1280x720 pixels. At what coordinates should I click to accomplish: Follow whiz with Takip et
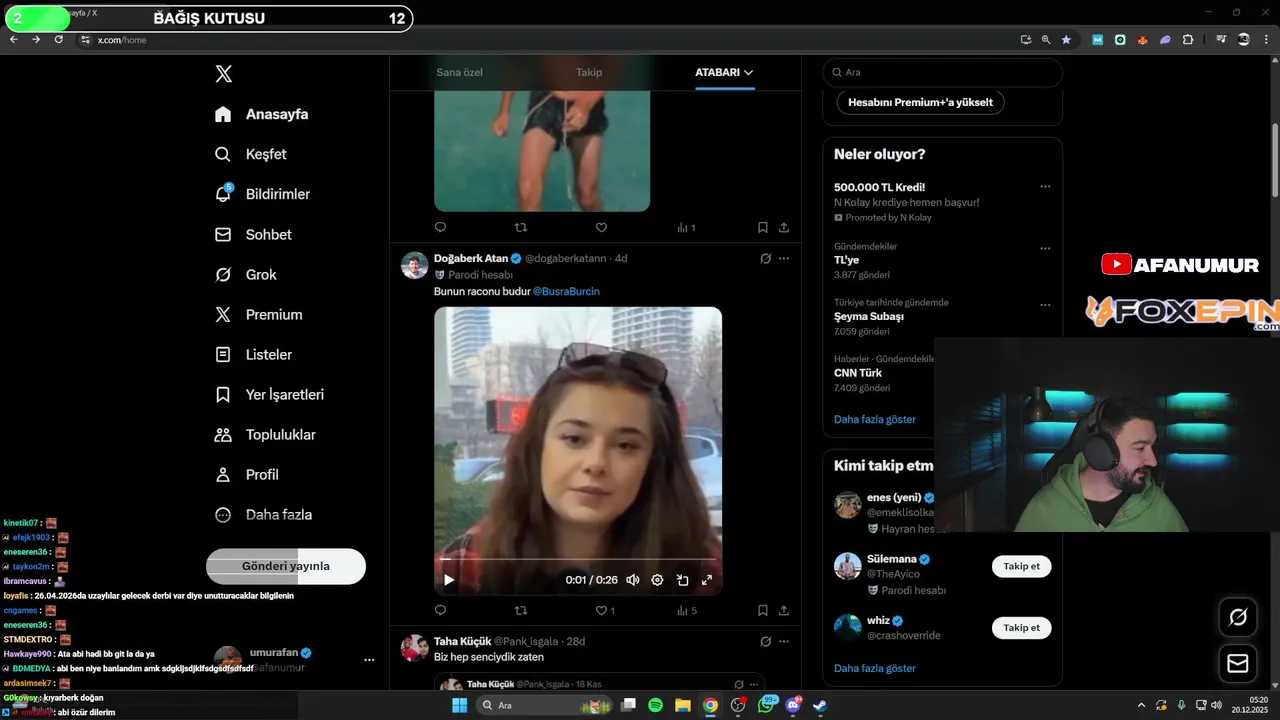pyautogui.click(x=1021, y=628)
